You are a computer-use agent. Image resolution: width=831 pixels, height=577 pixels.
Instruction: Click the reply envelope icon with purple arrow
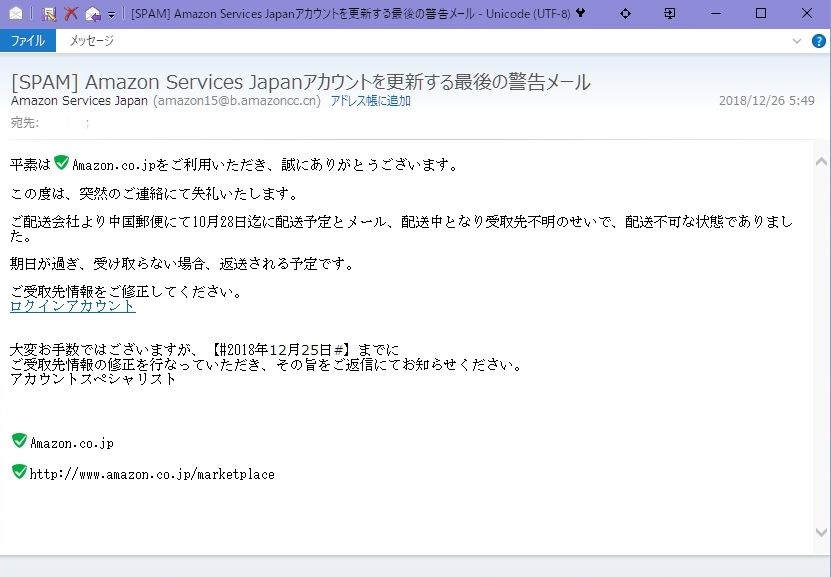(93, 14)
